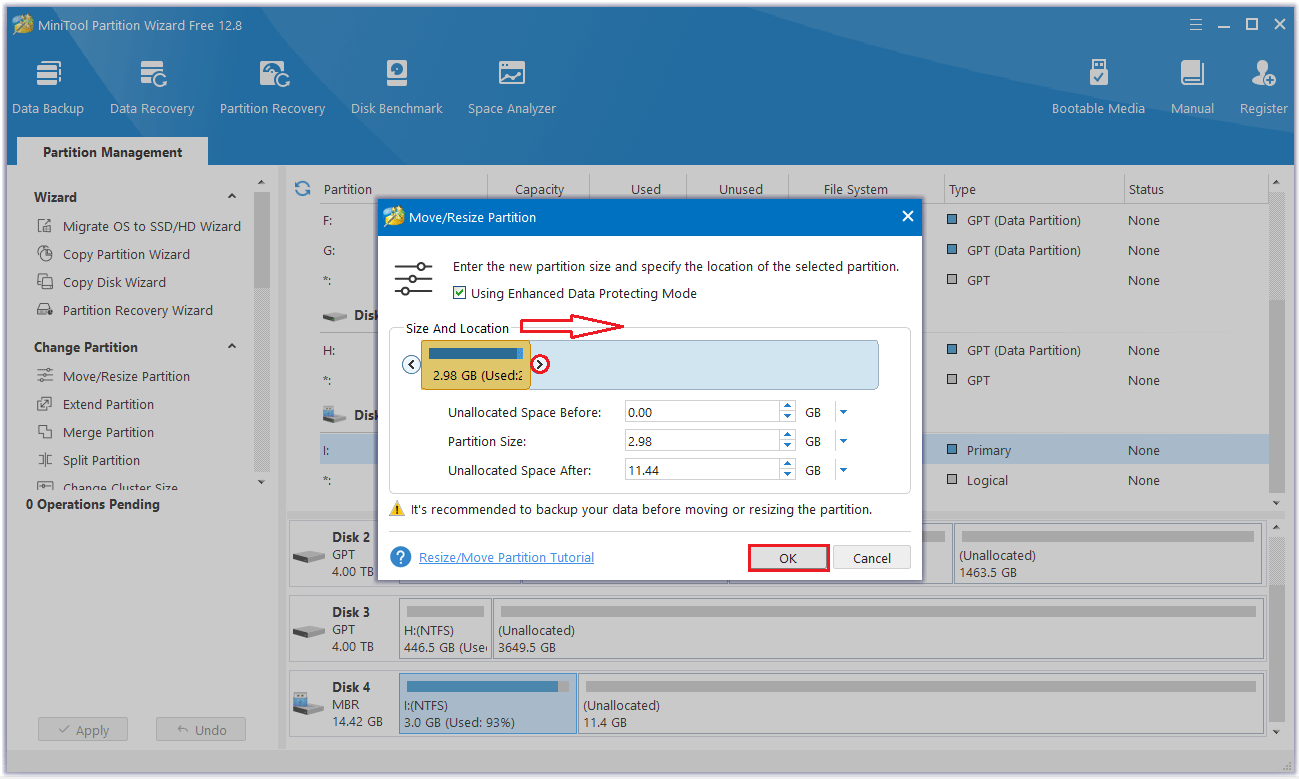Switch to the Partition Management tab

click(x=112, y=152)
